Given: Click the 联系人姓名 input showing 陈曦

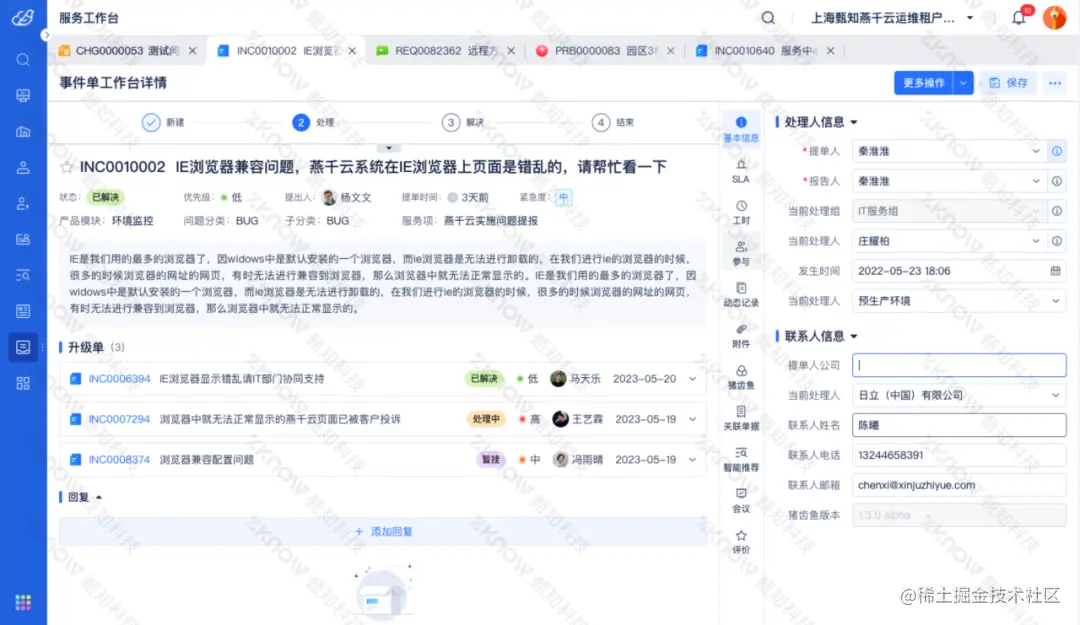Looking at the screenshot, I should (x=957, y=424).
